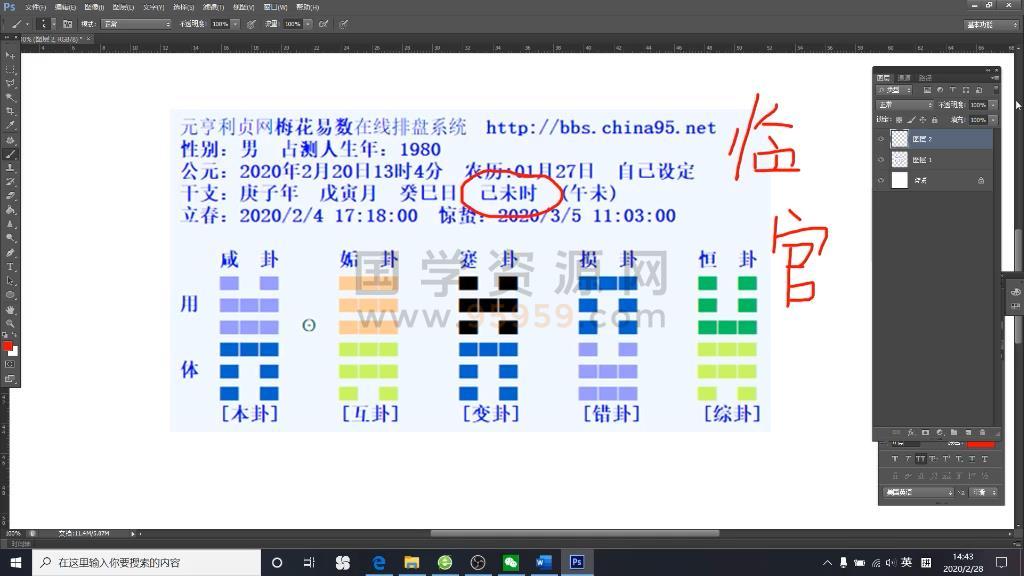Image resolution: width=1024 pixels, height=576 pixels.
Task: Click the red foreground color swatch in toolbox
Action: point(7,347)
